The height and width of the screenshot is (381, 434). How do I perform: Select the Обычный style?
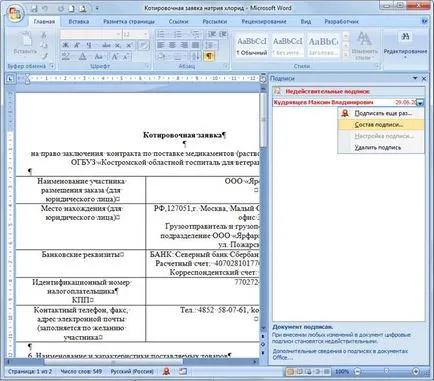click(x=252, y=46)
